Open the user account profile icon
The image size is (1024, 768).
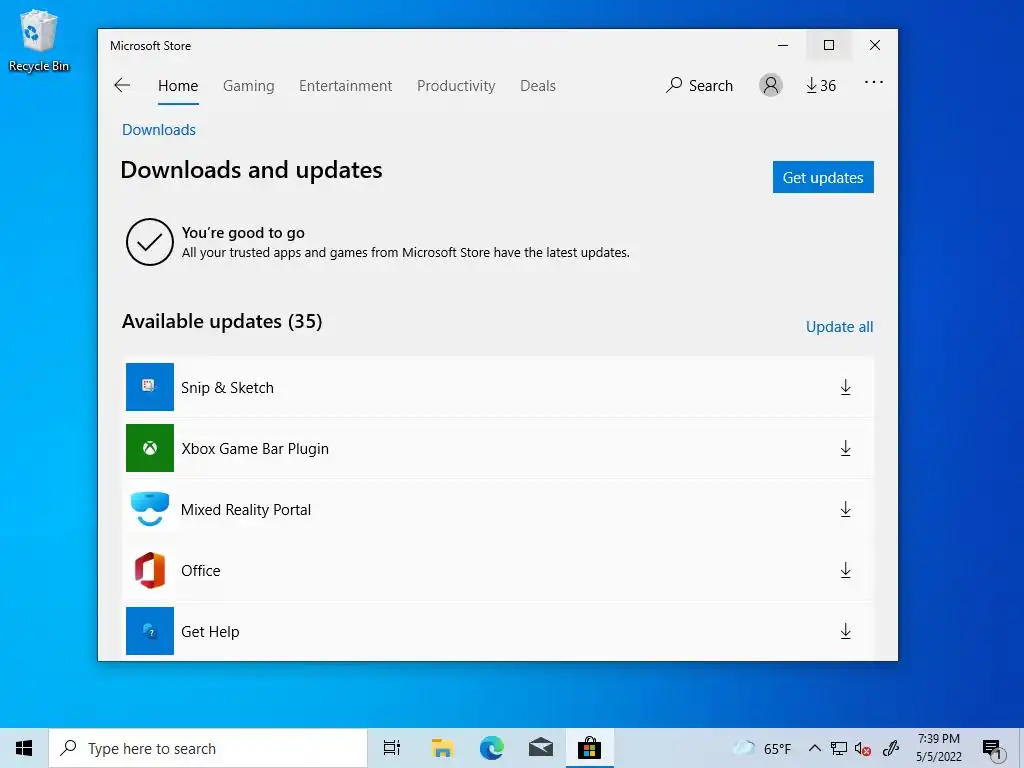point(771,86)
